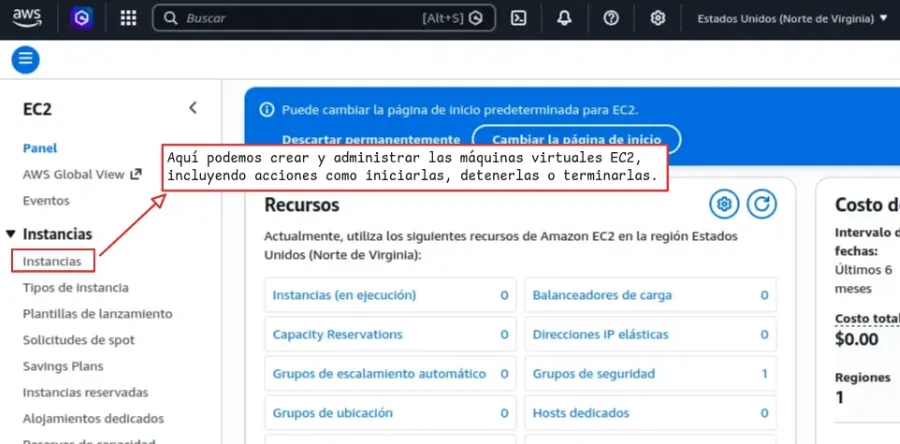Go to Eventos in sidebar

[x=46, y=201]
